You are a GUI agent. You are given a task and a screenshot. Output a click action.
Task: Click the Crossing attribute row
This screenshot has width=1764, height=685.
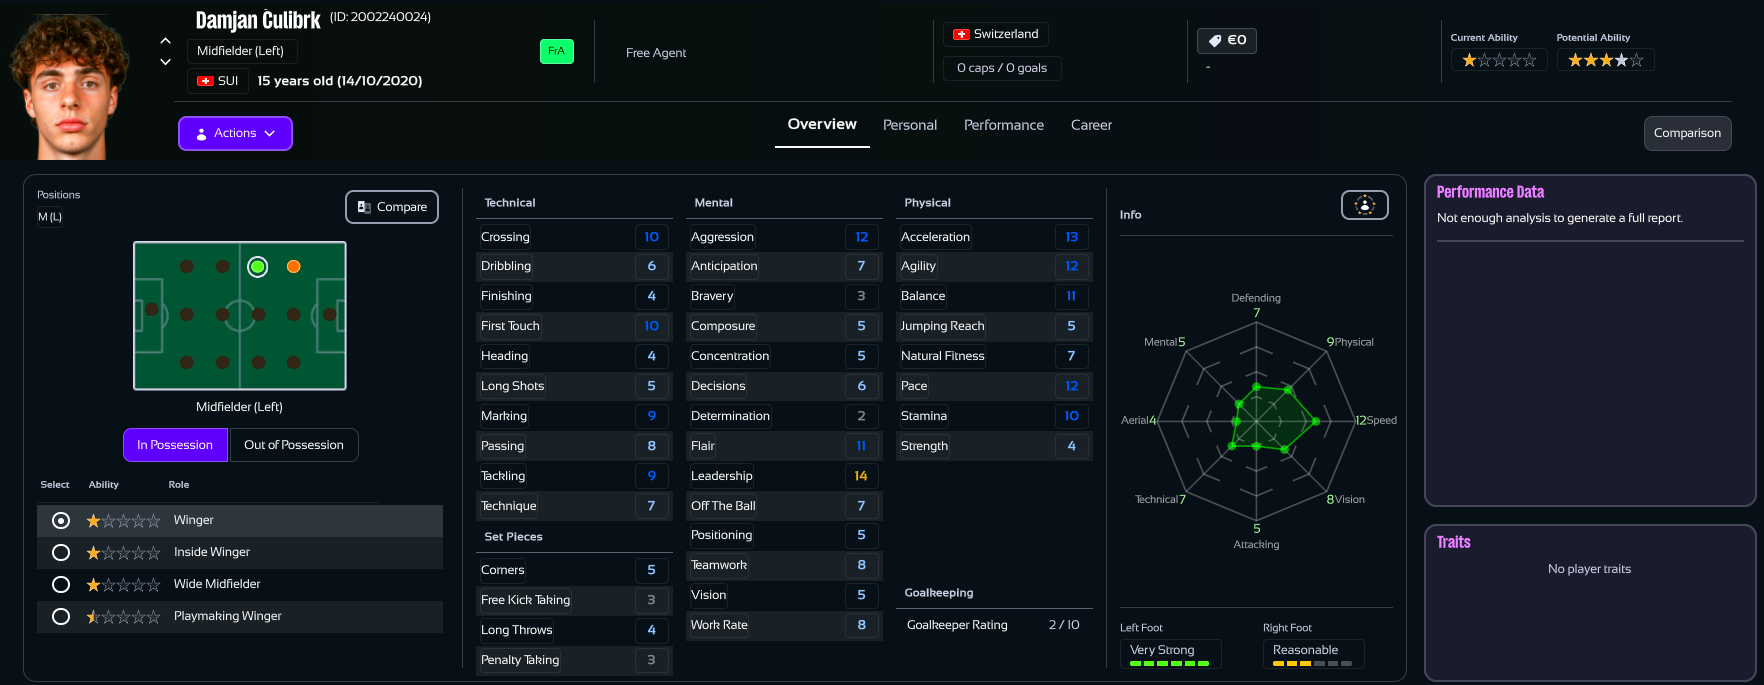tap(573, 237)
